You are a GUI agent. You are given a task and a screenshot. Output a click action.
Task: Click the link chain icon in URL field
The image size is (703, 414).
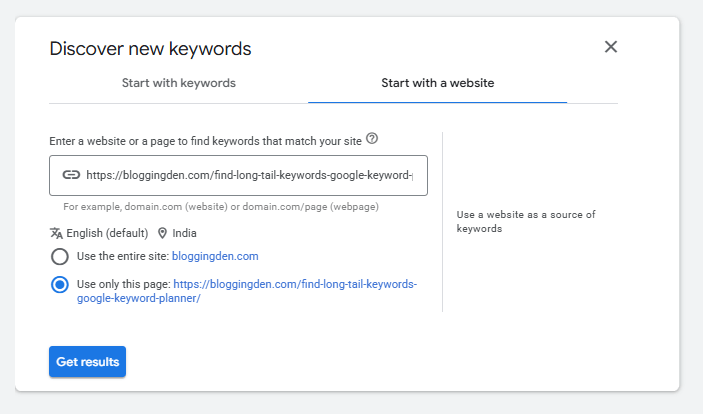tap(71, 175)
